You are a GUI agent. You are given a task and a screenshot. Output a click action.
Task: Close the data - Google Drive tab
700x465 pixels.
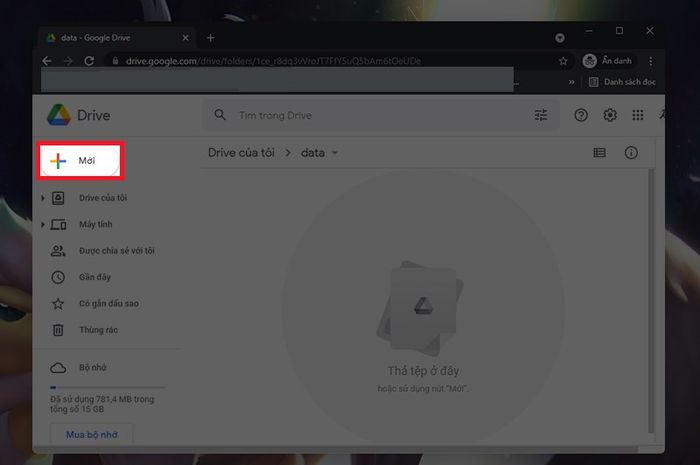[185, 38]
